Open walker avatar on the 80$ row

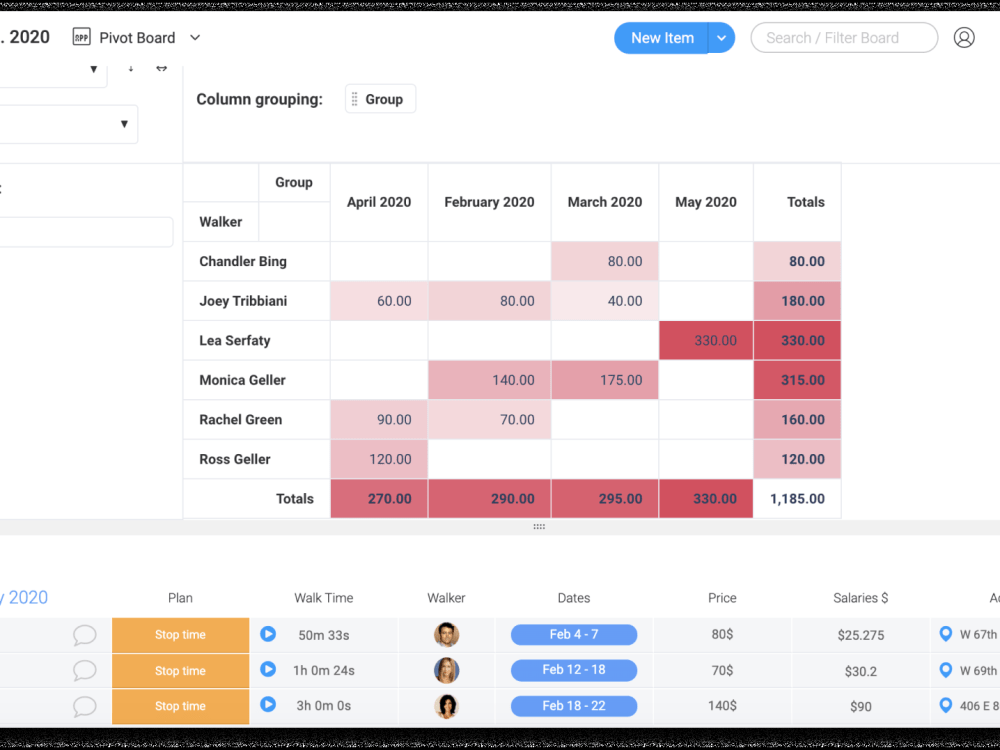[x=446, y=635]
